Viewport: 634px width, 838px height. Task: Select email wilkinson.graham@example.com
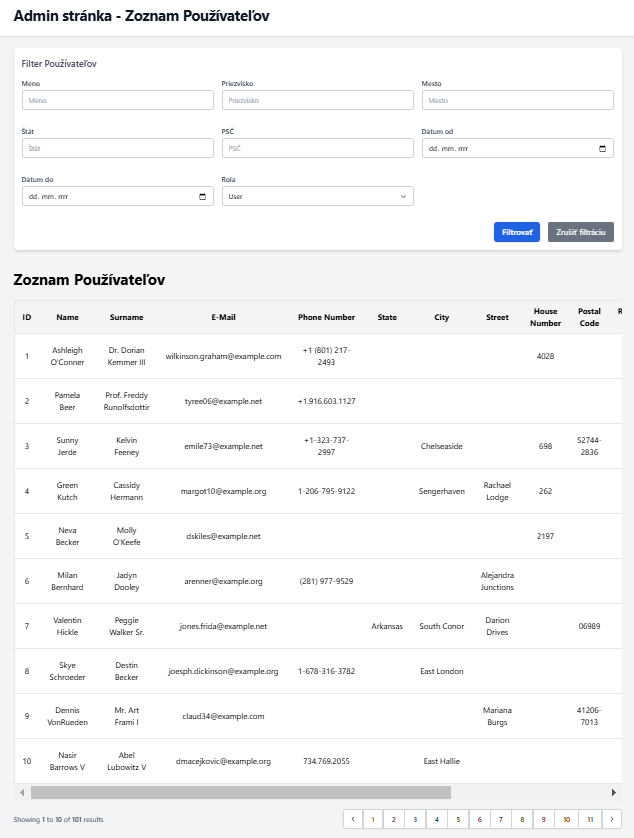[223, 356]
